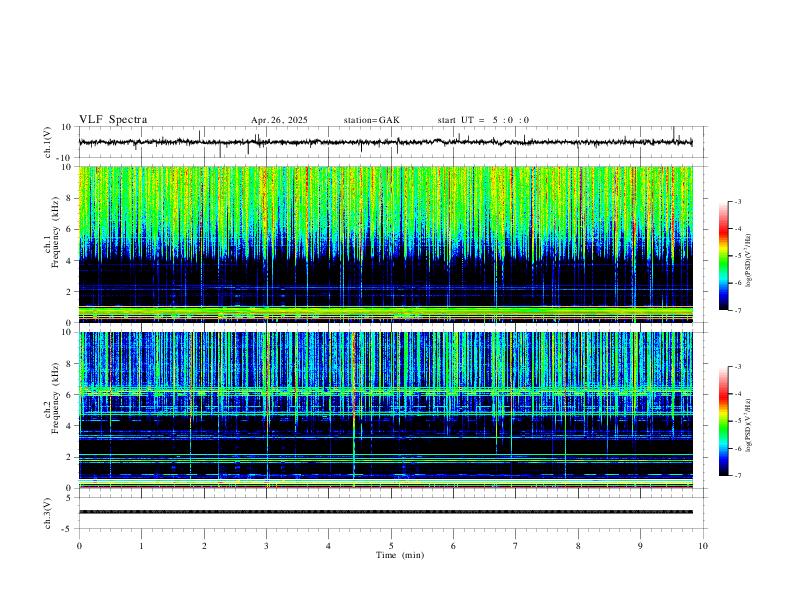Click the "-5" label on lower color bar
792x612 pixels.
pos(737,421)
